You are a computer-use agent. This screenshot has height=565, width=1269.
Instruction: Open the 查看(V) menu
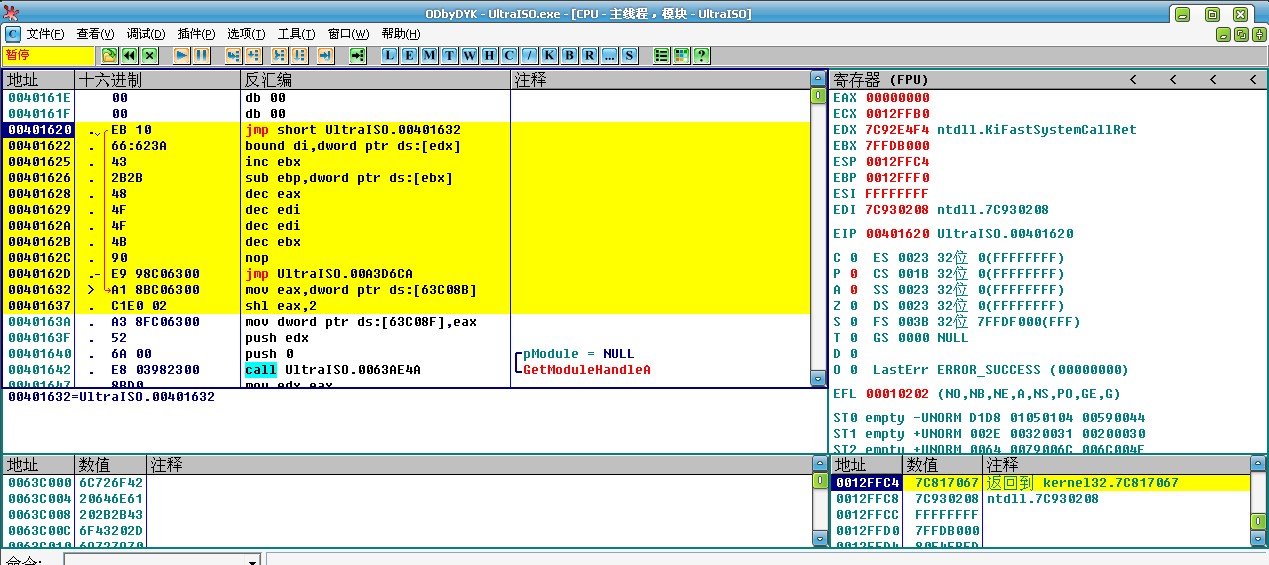95,34
